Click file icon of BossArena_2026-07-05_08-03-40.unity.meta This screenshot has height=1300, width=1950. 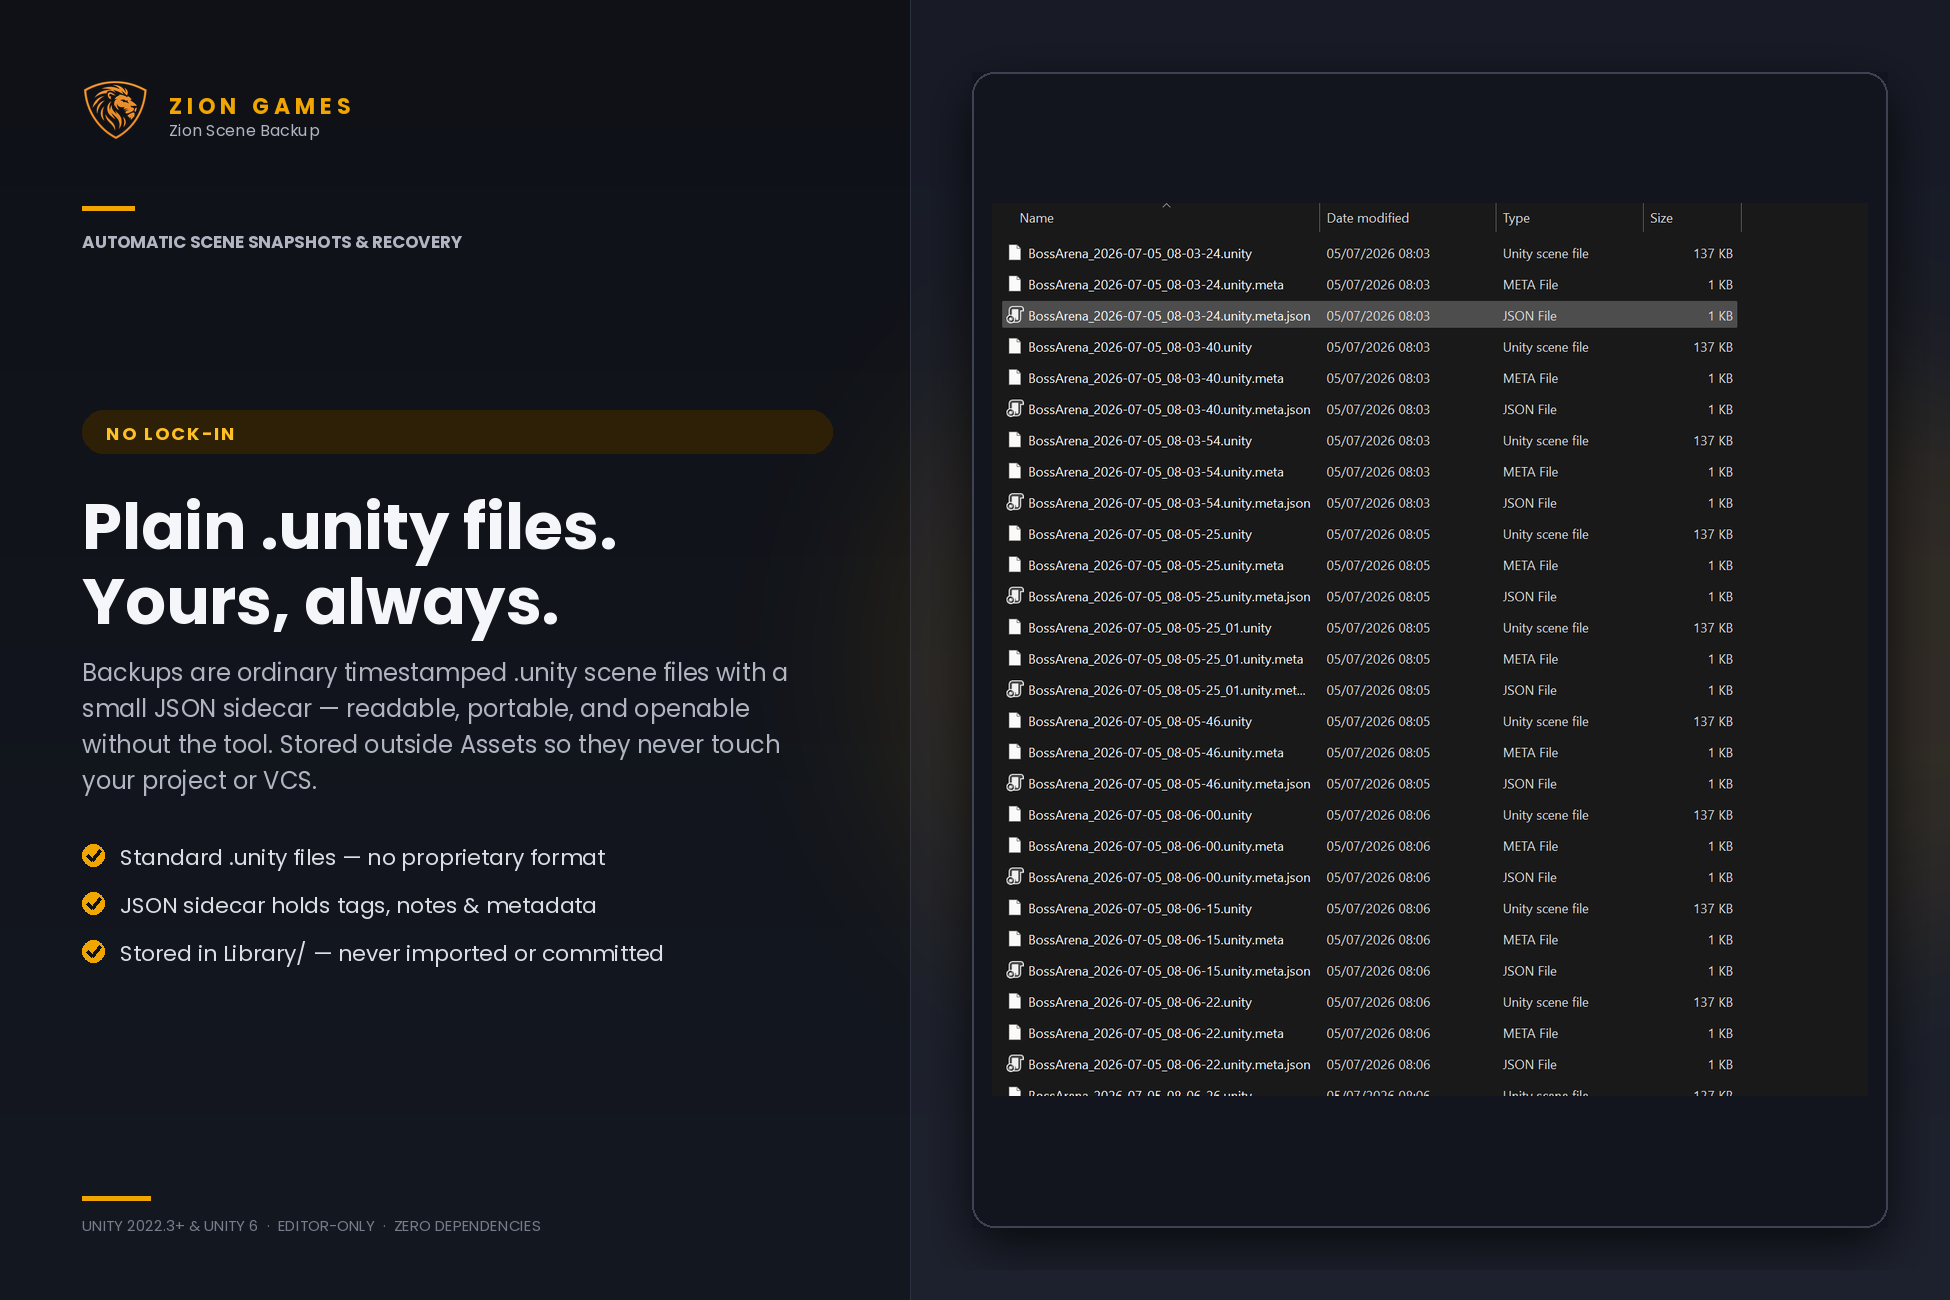tap(1014, 378)
